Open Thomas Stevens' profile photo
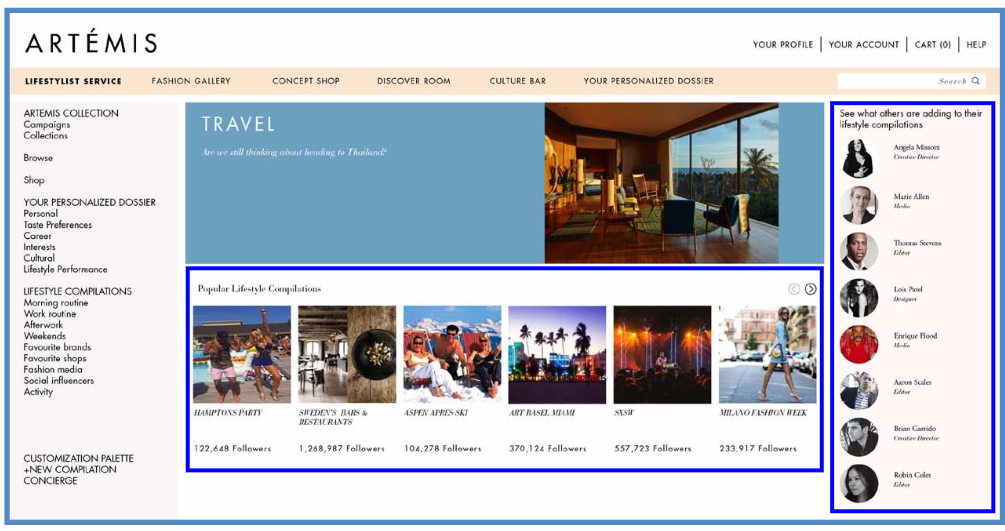1005x531 pixels. [x=858, y=251]
